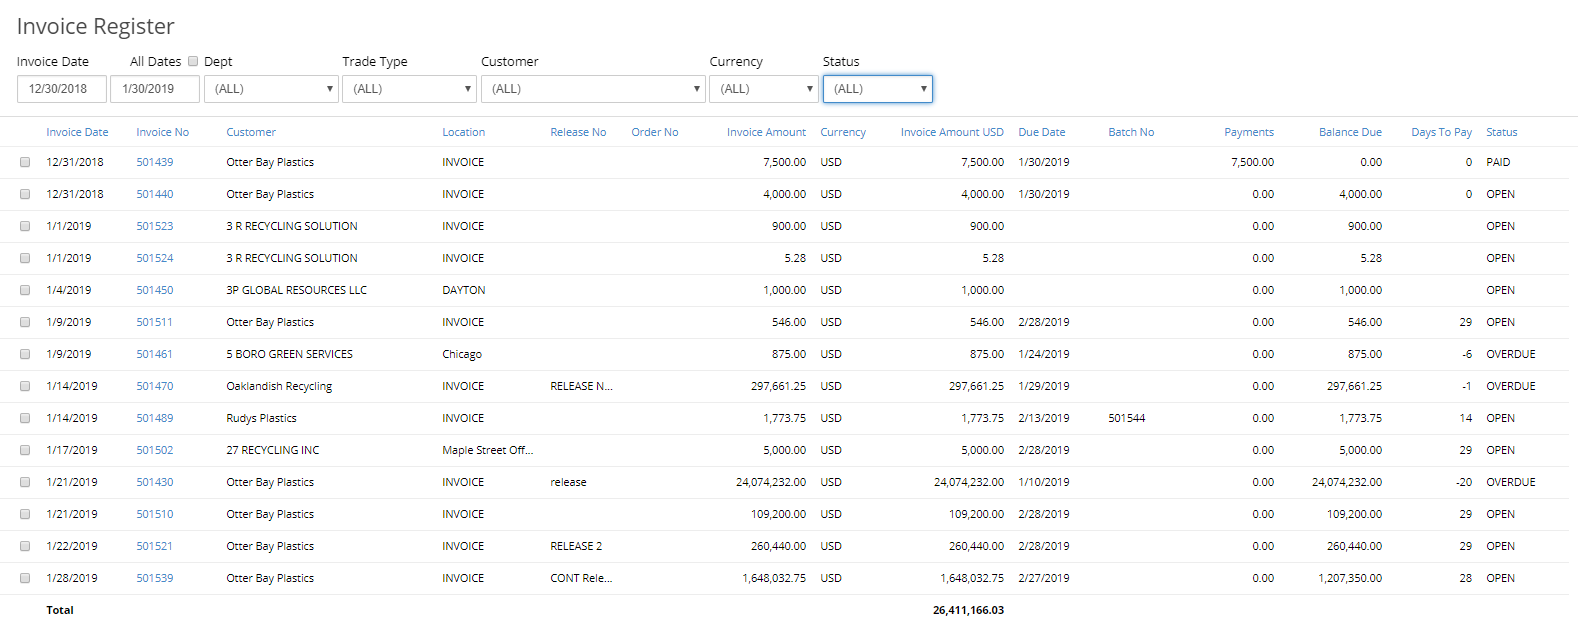This screenshot has height=622, width=1578.
Task: Sort by Invoice Date column header
Action: [77, 132]
